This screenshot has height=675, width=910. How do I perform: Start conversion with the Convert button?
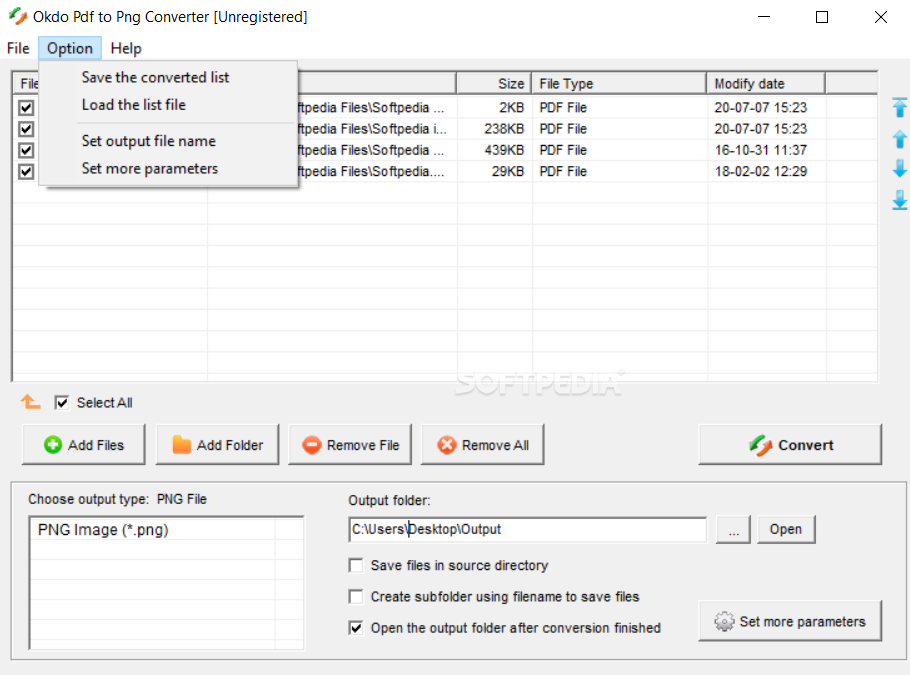click(790, 445)
